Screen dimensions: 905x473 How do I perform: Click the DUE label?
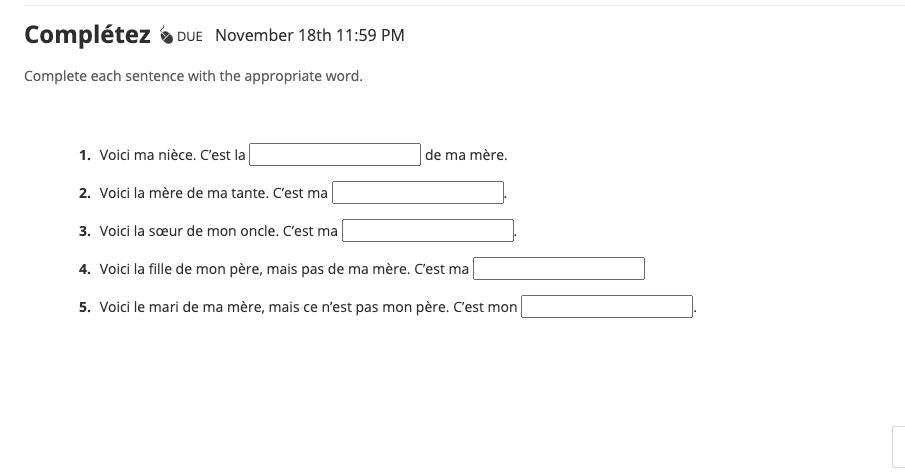pyautogui.click(x=190, y=36)
